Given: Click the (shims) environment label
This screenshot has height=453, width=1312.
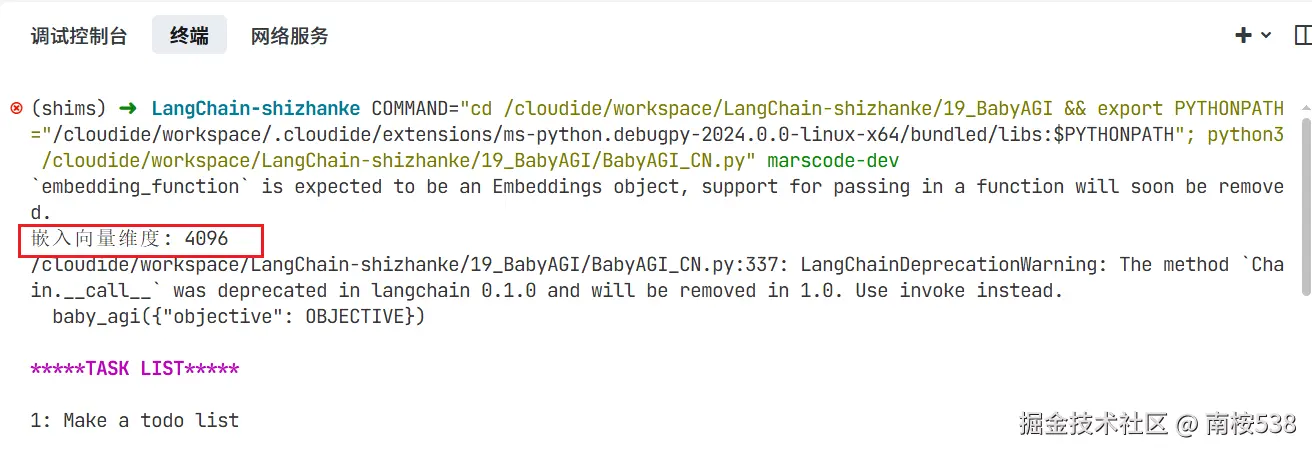Looking at the screenshot, I should click(69, 108).
